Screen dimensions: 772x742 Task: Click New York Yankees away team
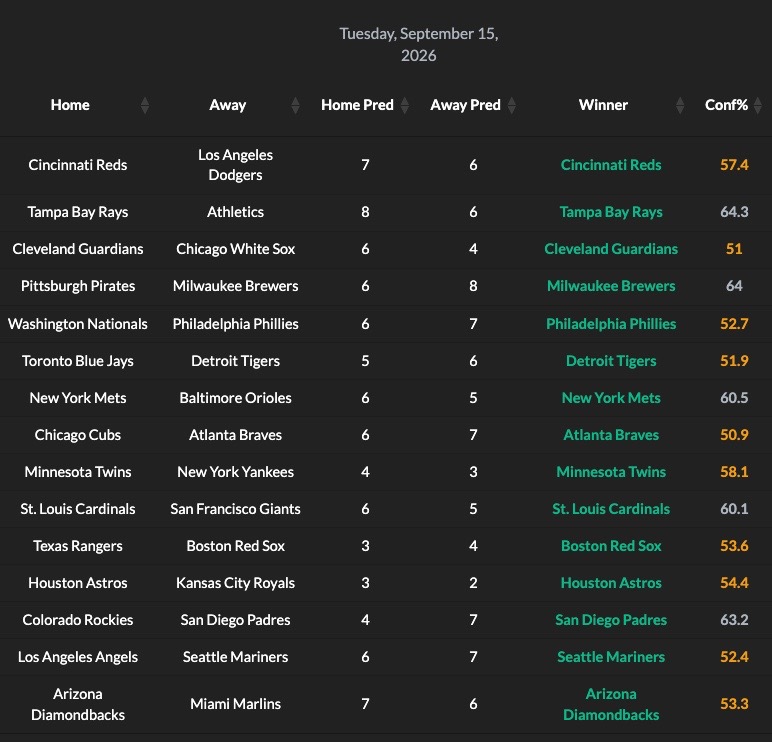point(235,472)
